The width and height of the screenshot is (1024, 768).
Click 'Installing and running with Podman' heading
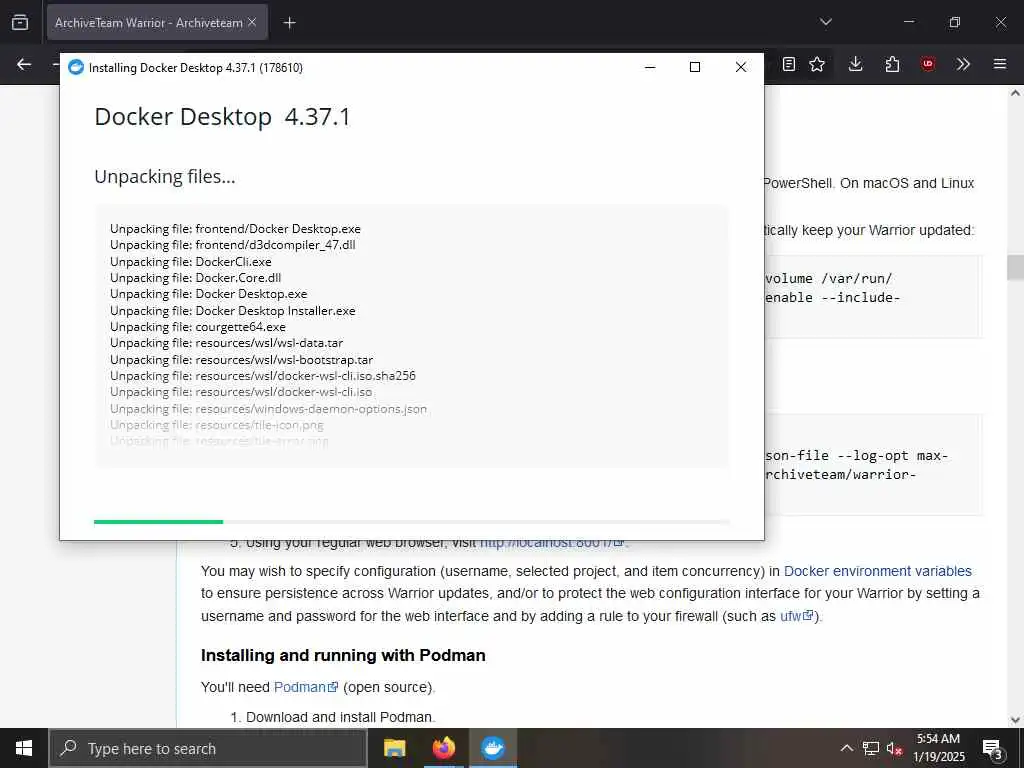pos(343,656)
